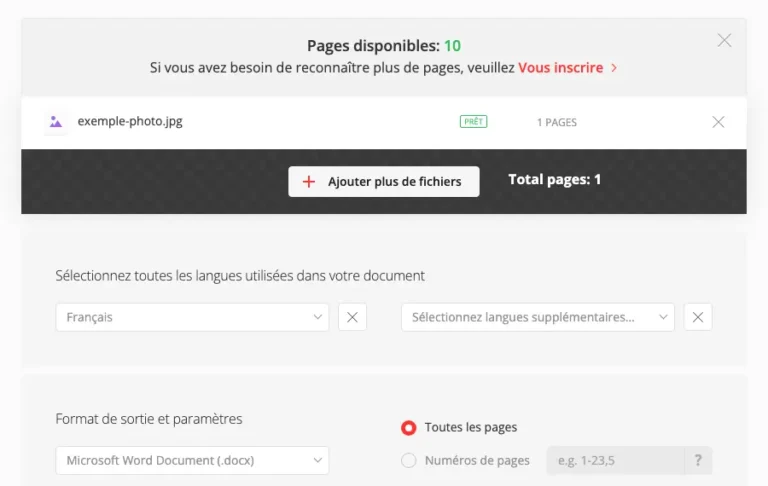Click Sélectionnez toutes les langues heading

tap(240, 276)
